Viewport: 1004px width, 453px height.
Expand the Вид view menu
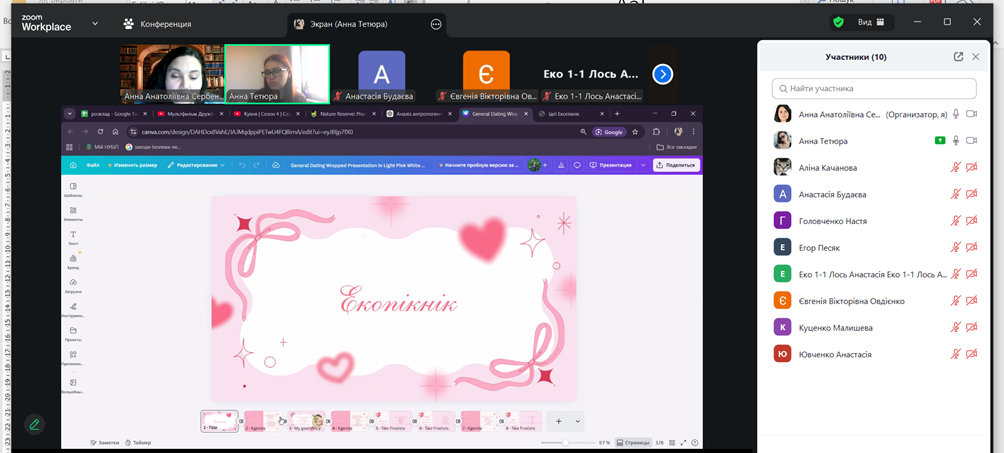click(x=871, y=22)
